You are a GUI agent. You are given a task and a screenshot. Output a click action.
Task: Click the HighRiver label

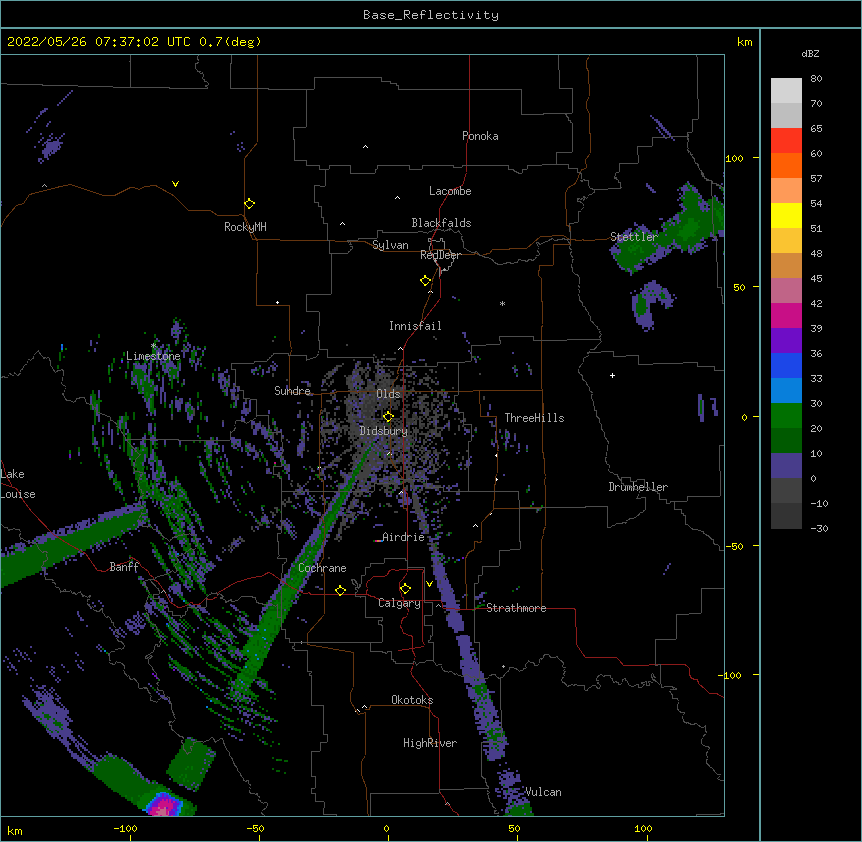coord(430,743)
